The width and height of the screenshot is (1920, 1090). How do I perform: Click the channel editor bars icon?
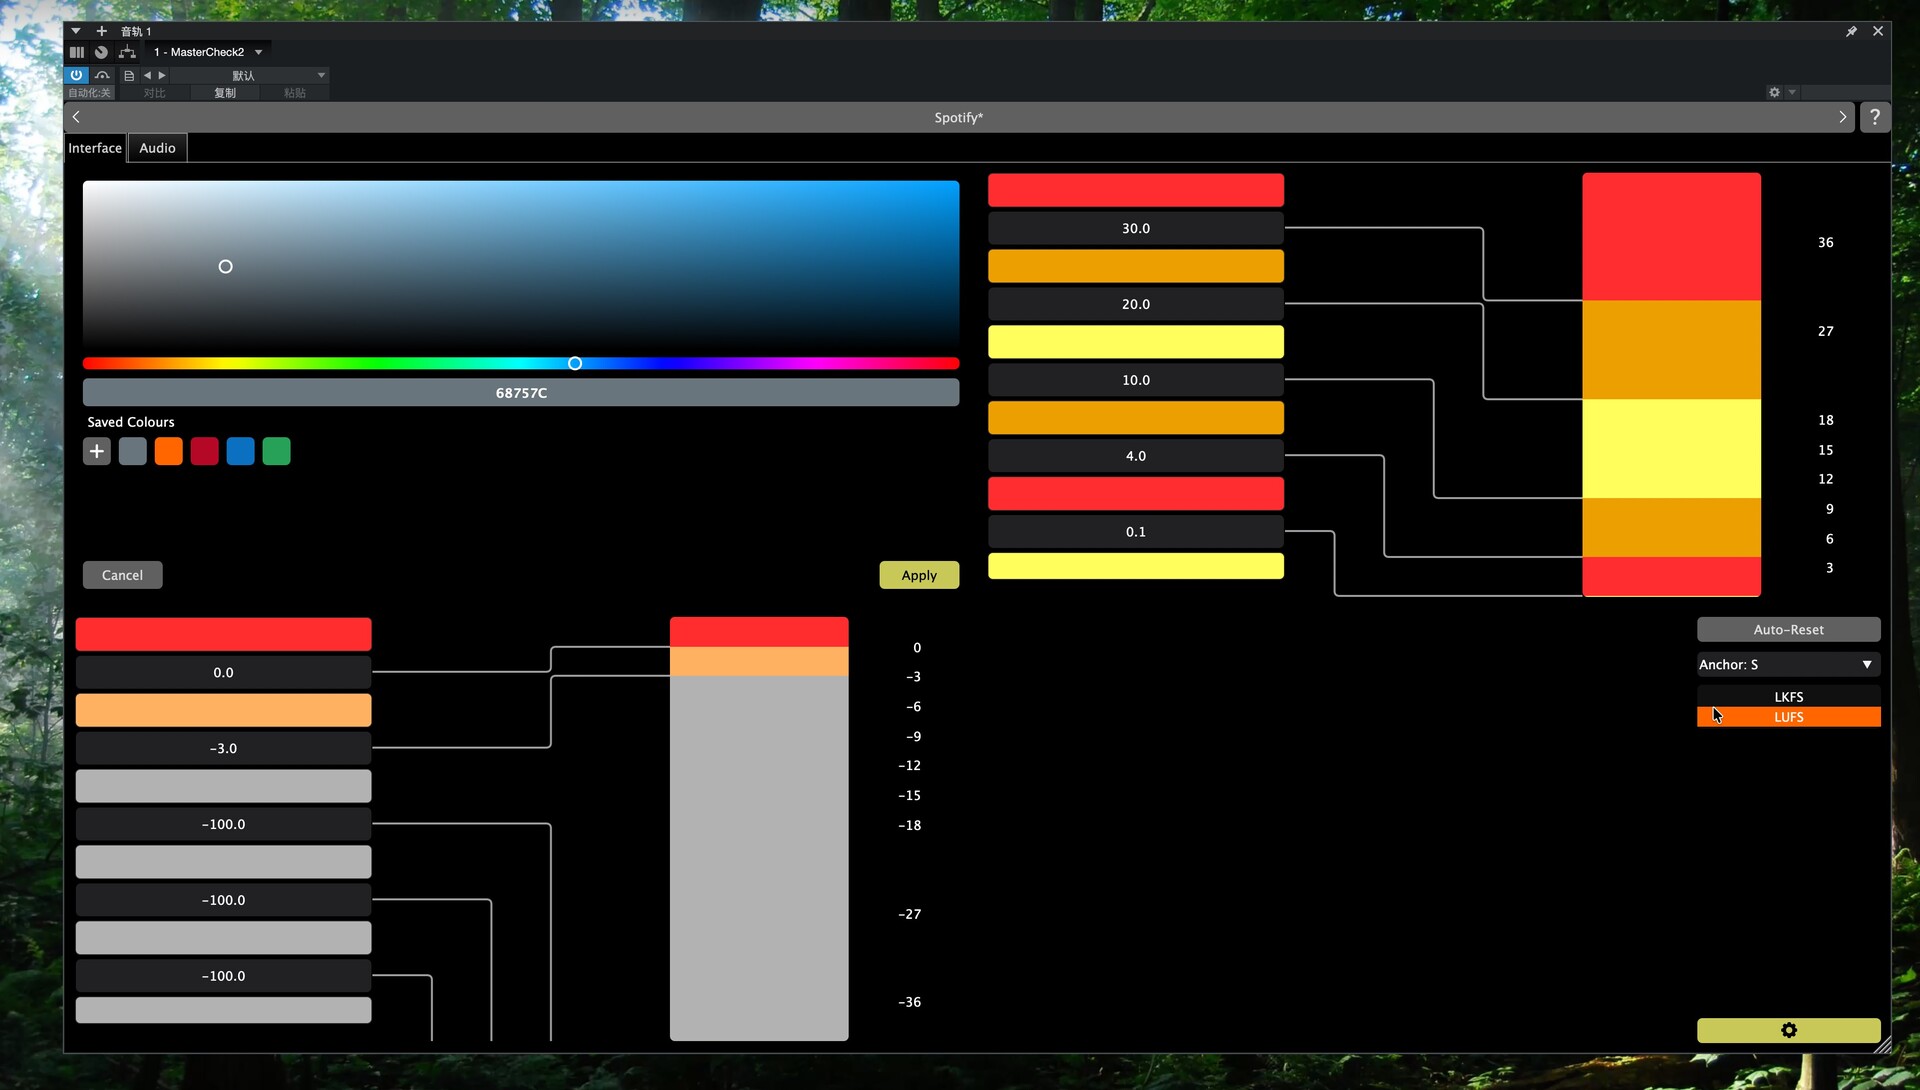coord(77,52)
